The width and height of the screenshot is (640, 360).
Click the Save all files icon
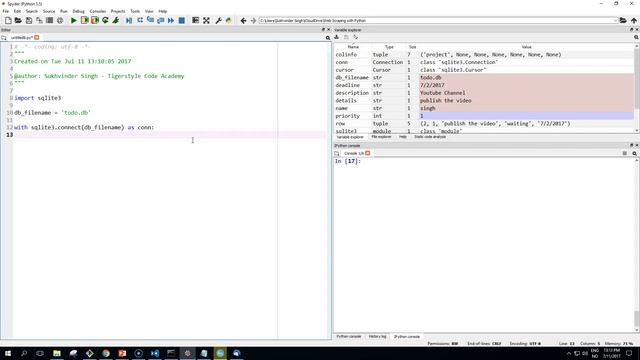point(39,20)
